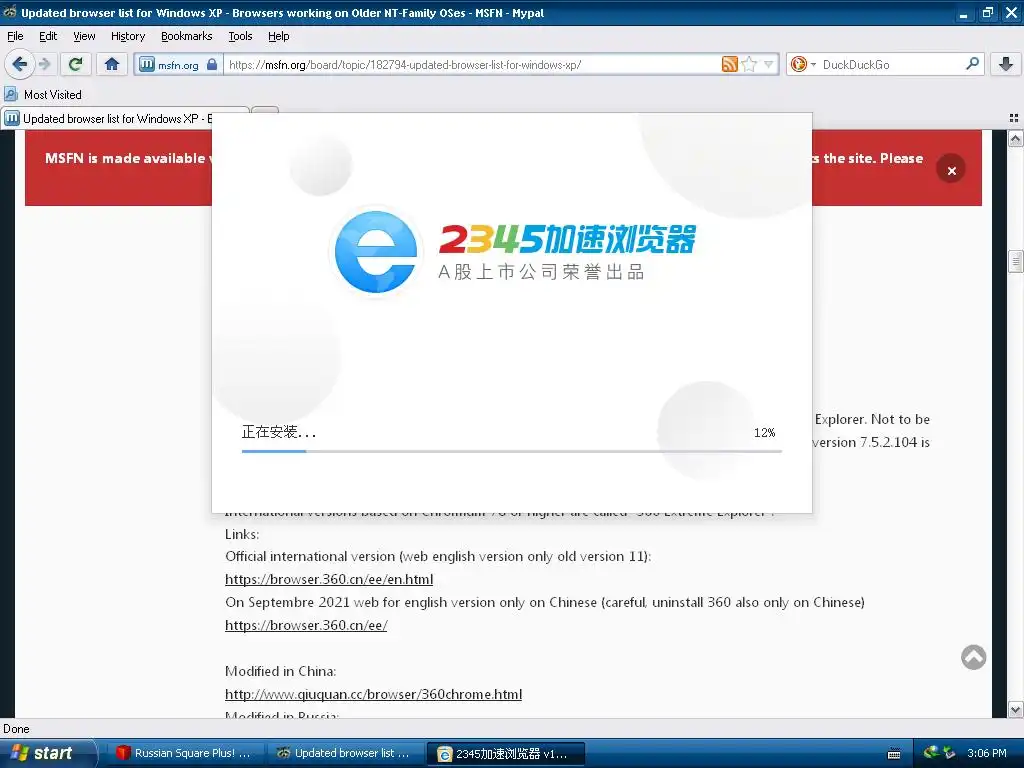Go back using the browser back arrow
The height and width of the screenshot is (768, 1024).
(20, 64)
